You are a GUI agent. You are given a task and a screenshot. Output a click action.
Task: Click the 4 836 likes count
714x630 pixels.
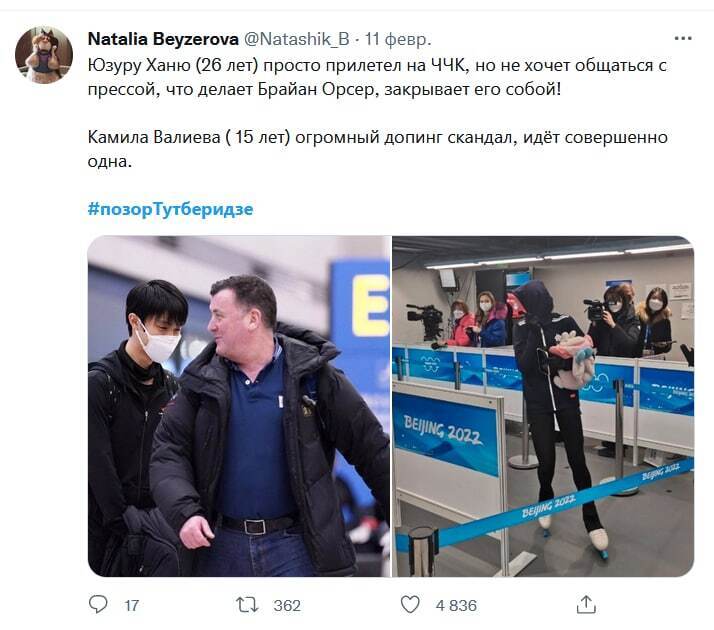click(x=456, y=605)
